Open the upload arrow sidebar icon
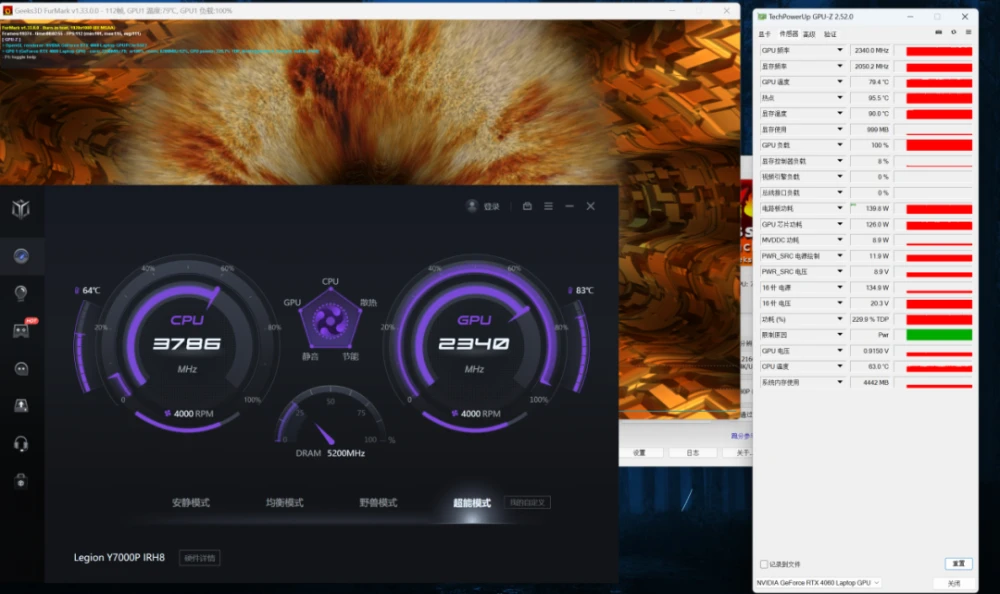Viewport: 1000px width, 594px height. click(21, 406)
